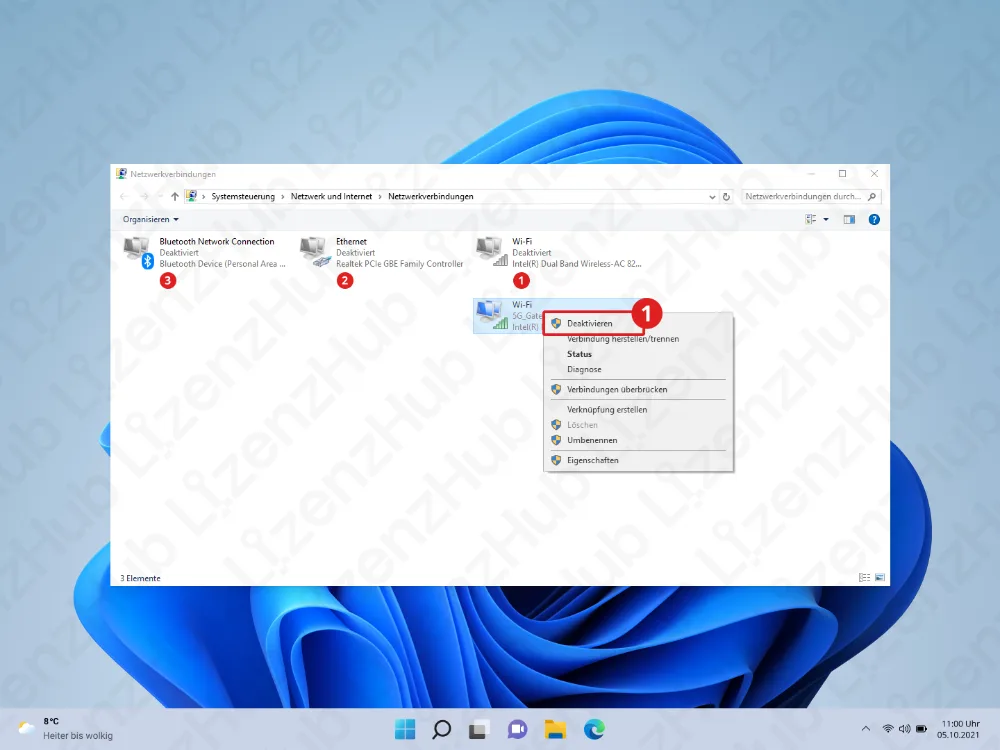Click the volume icon in the system tray
This screenshot has width=1000, height=750.
tap(904, 729)
